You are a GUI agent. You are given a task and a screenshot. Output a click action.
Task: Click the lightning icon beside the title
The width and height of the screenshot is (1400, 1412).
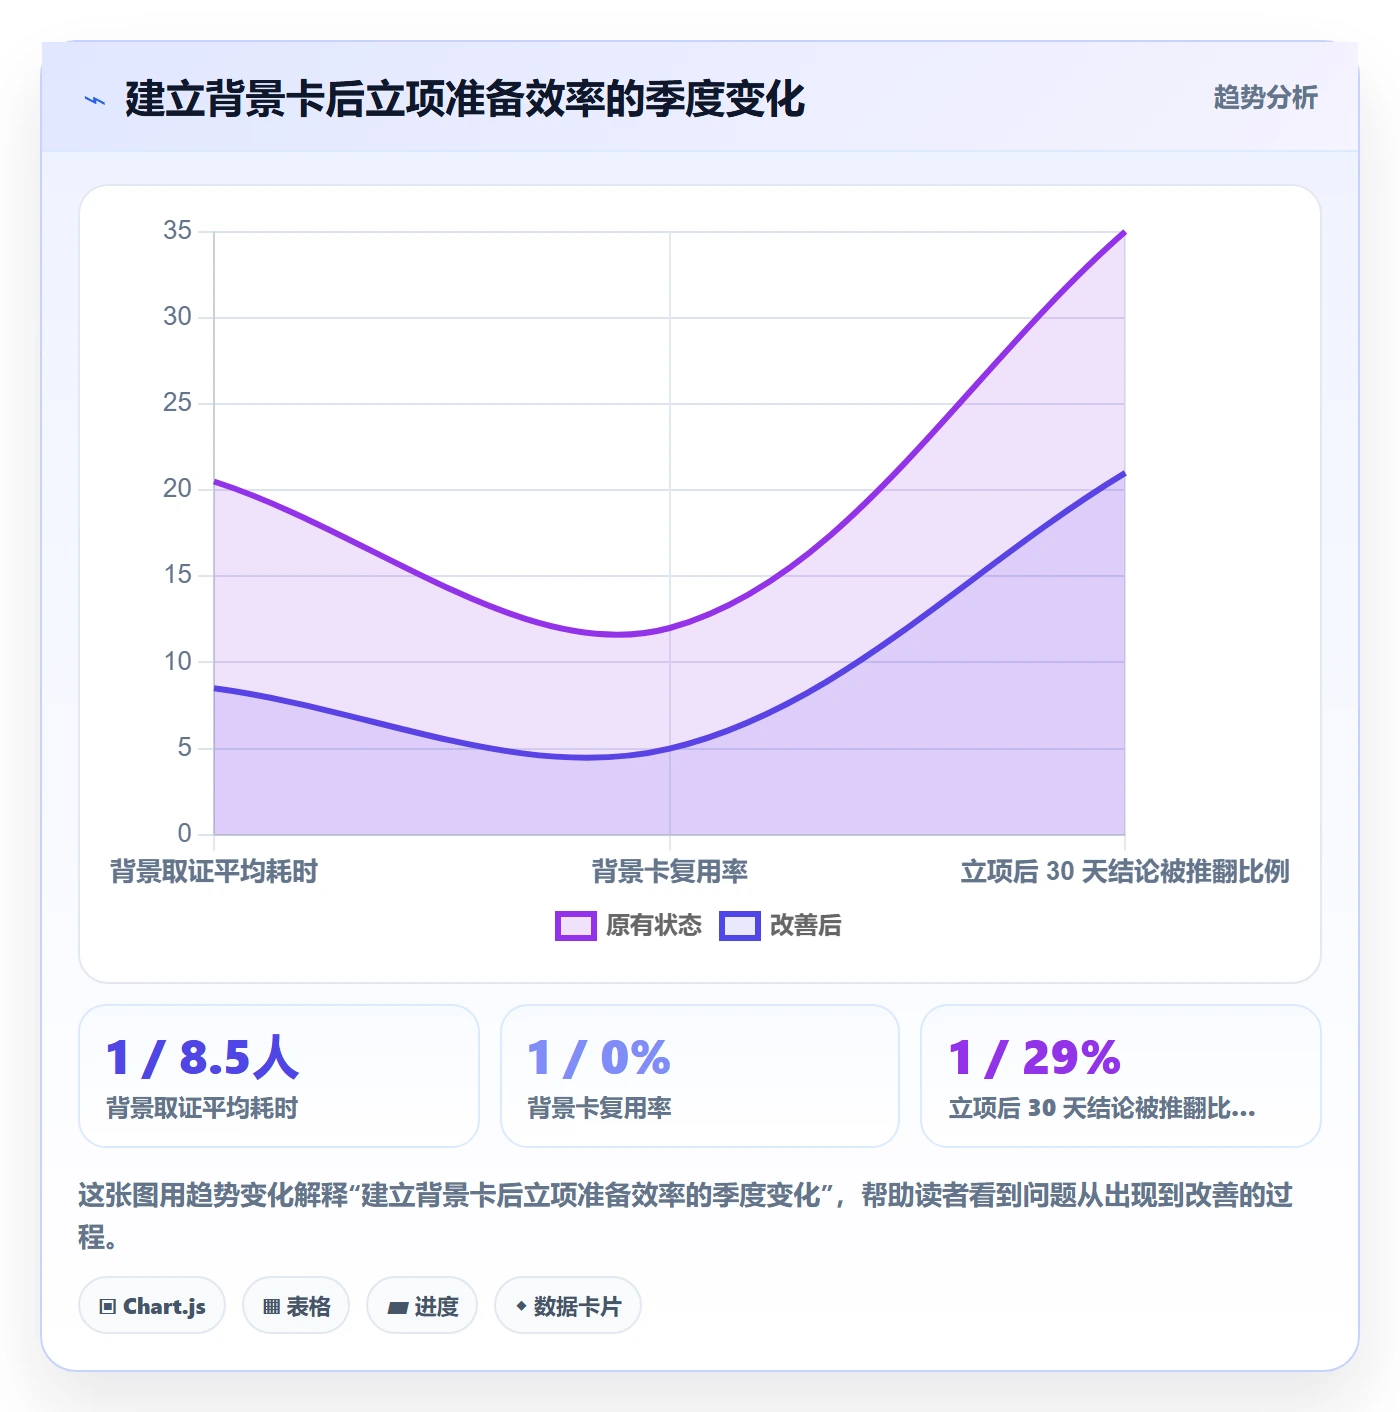click(x=95, y=100)
